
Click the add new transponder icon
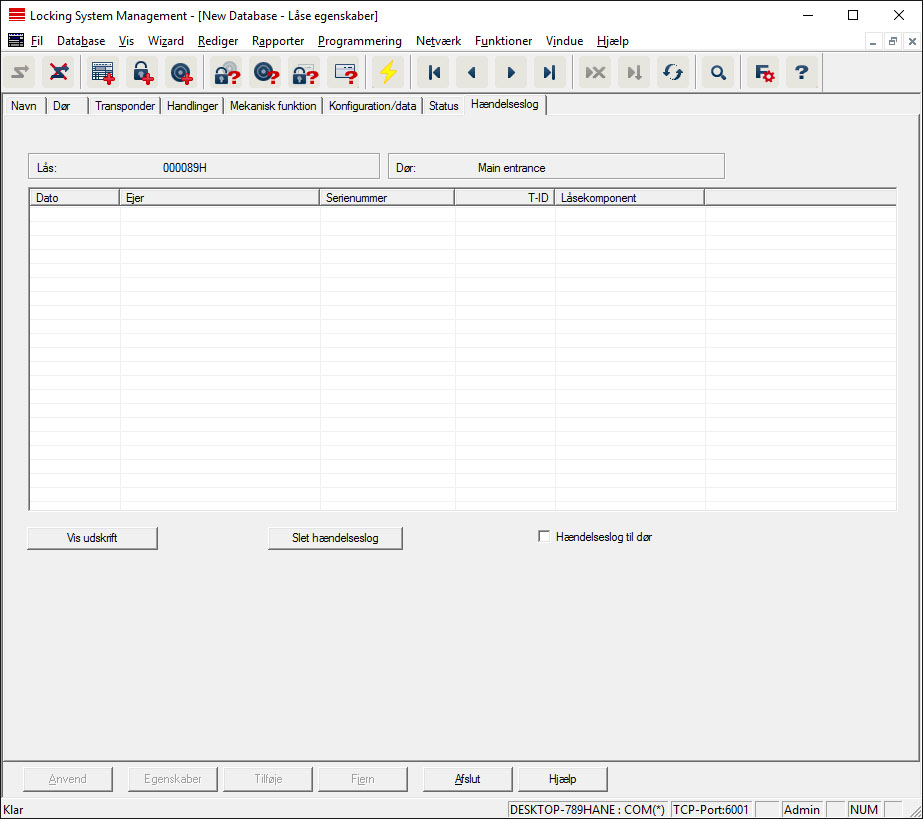181,73
